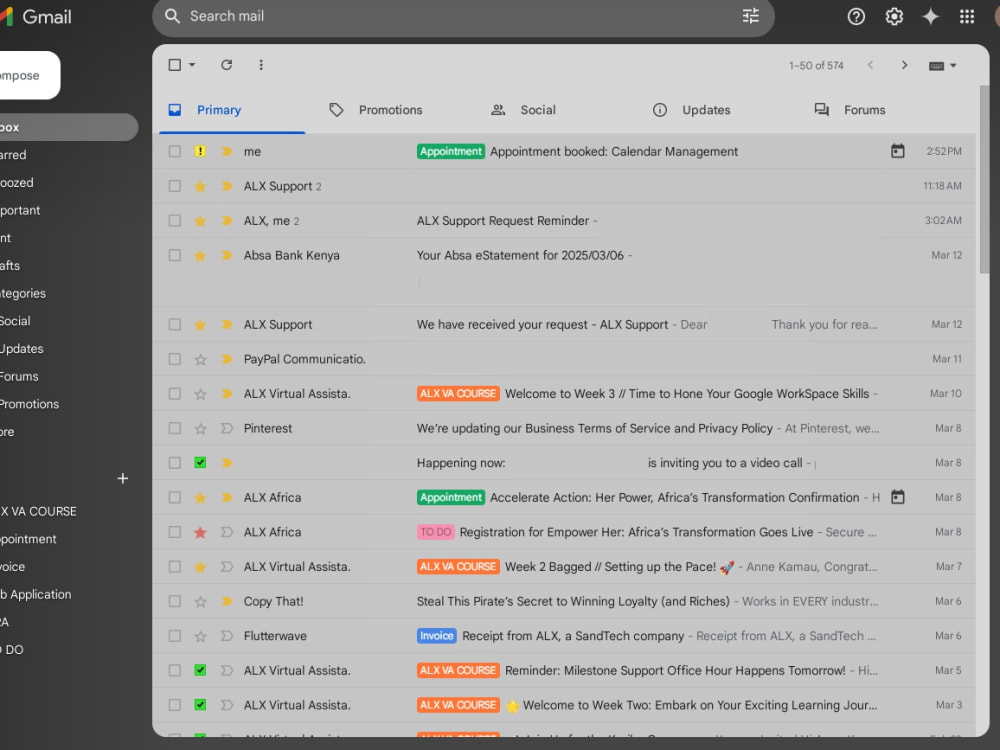
Task: Click the calendar icon on Accelerate Action email
Action: click(897, 497)
